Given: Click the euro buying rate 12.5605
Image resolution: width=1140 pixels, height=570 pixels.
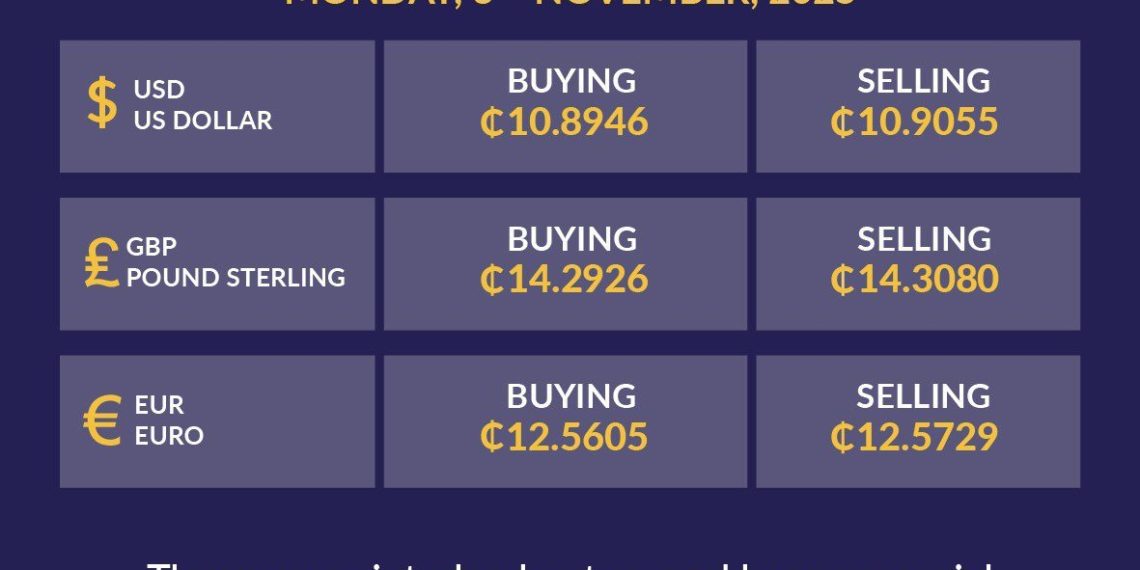Looking at the screenshot, I should pyautogui.click(x=578, y=437).
